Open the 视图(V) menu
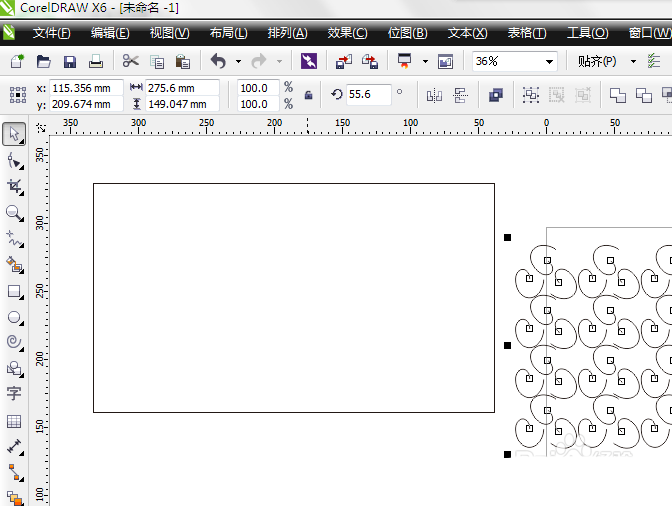This screenshot has width=672, height=506. click(169, 33)
